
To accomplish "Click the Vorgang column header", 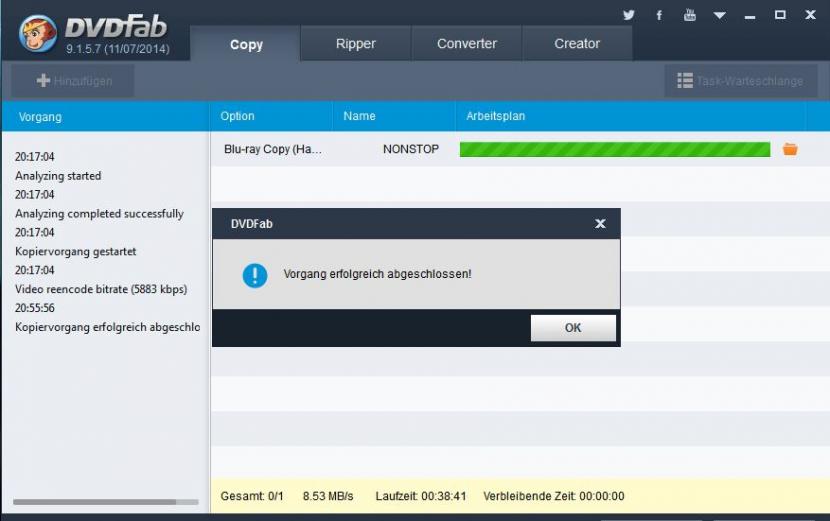I will [40, 117].
